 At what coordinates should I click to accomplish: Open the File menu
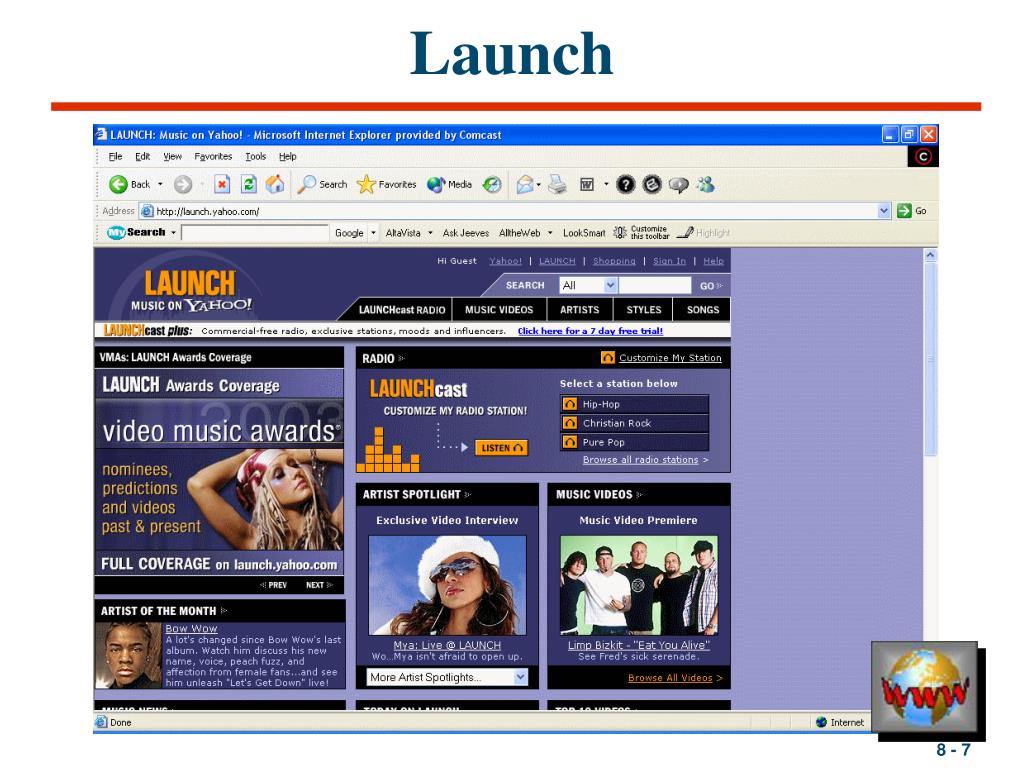115,157
